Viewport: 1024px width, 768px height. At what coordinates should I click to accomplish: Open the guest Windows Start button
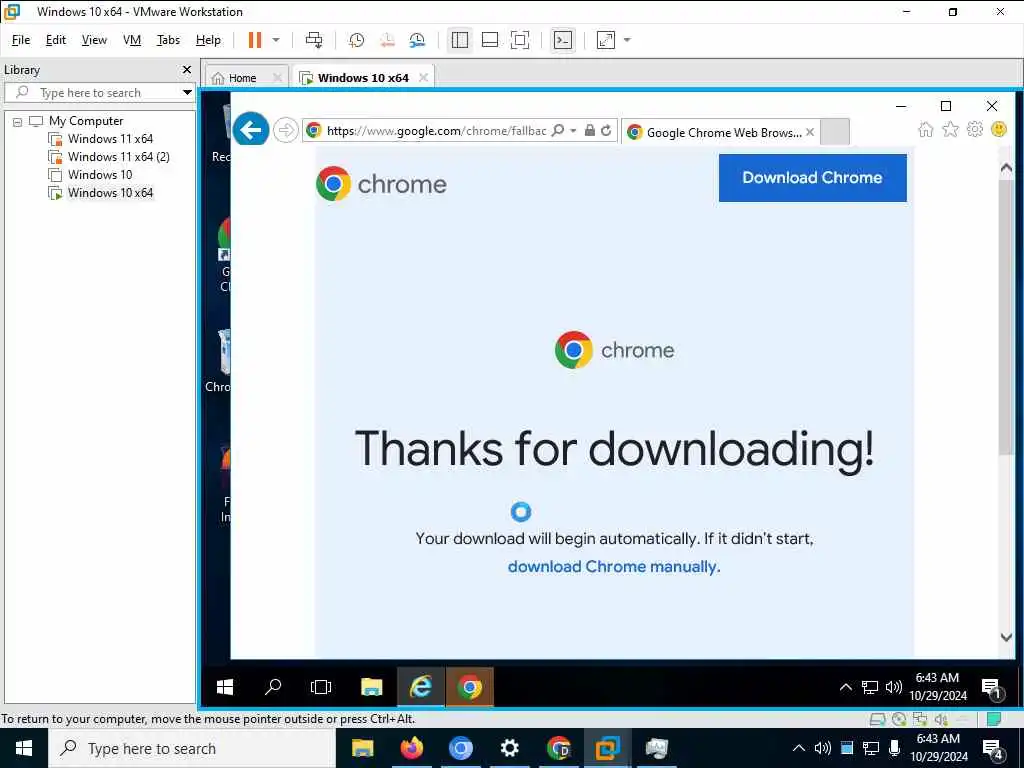225,687
